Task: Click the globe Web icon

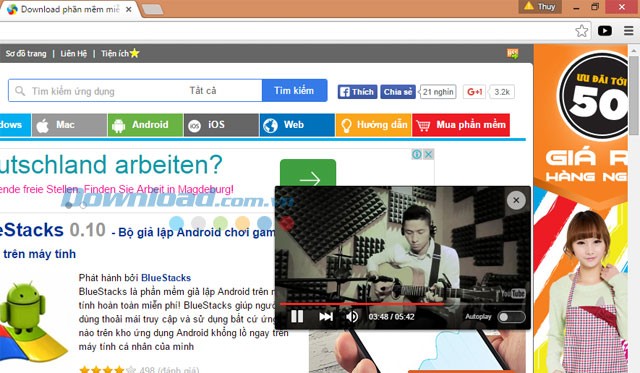Action: [x=270, y=126]
